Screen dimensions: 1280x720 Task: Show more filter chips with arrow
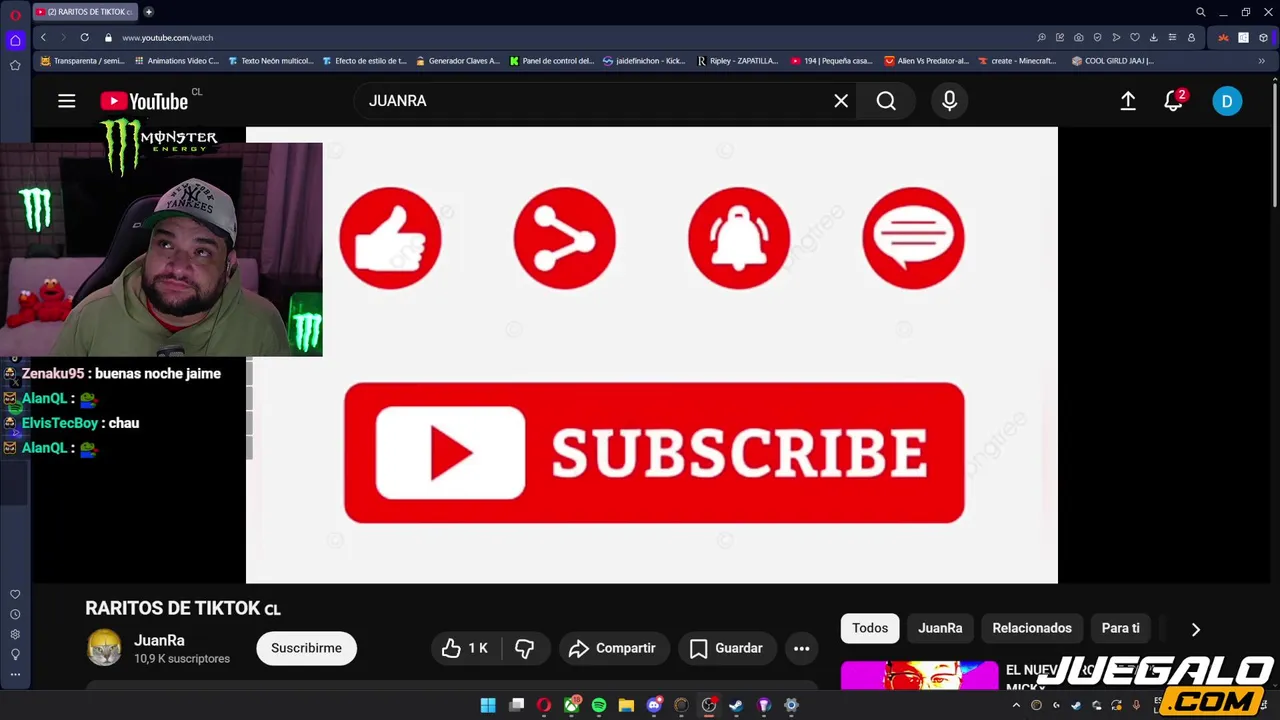click(1196, 629)
